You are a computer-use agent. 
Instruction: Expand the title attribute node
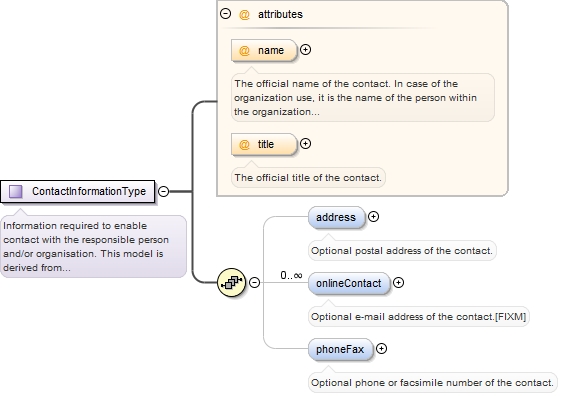(x=306, y=144)
